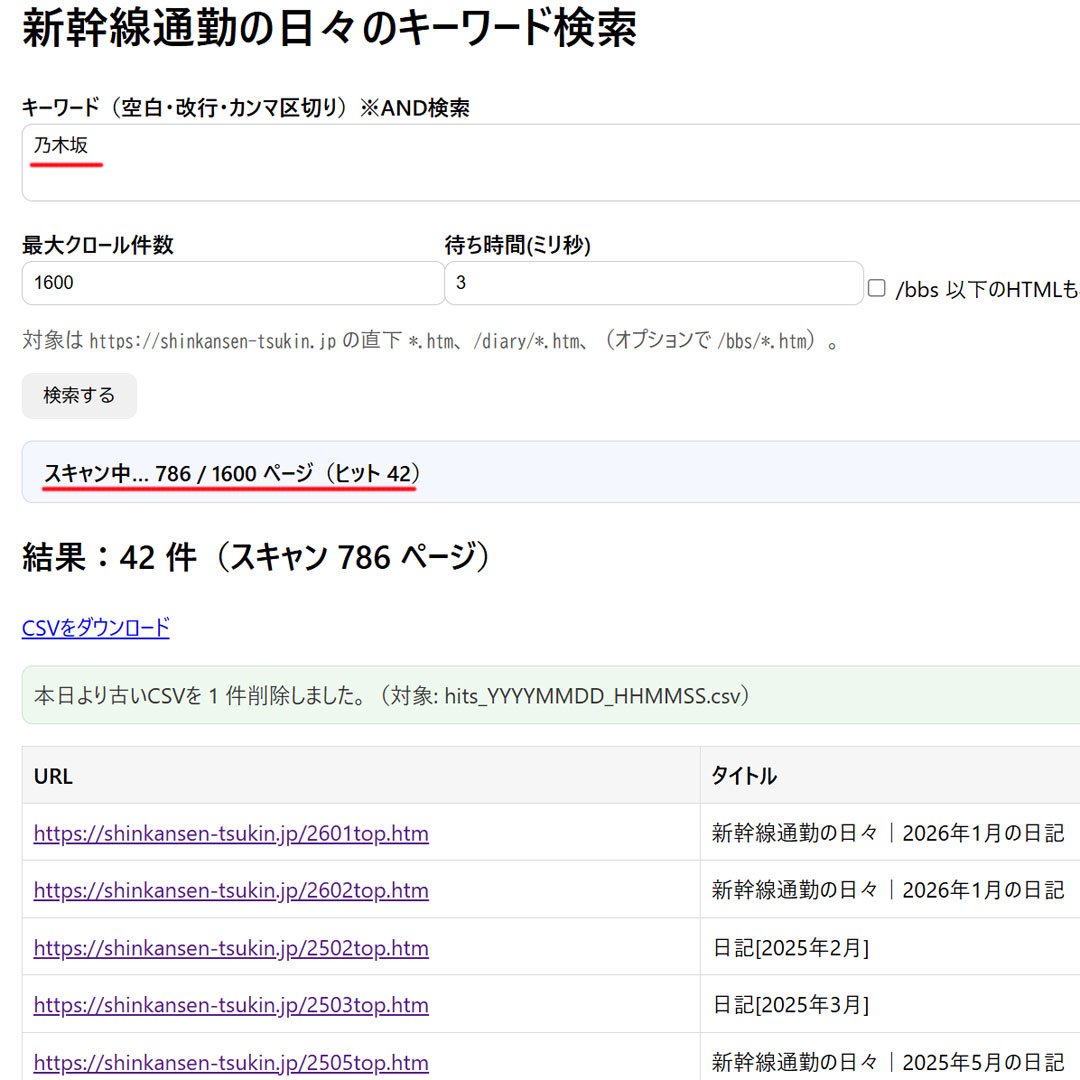Open the 2602top.htm URL link
The height and width of the screenshot is (1080, 1080).
[x=231, y=891]
